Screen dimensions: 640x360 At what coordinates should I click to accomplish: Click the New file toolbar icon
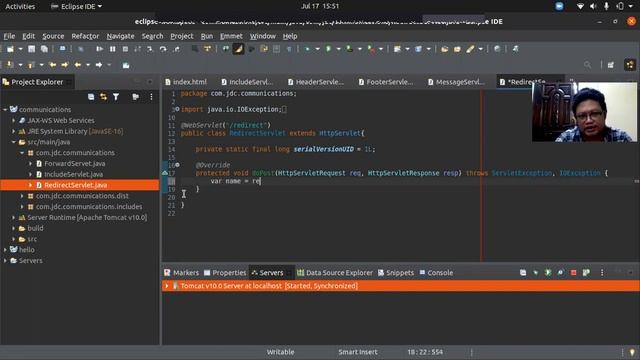coord(10,49)
